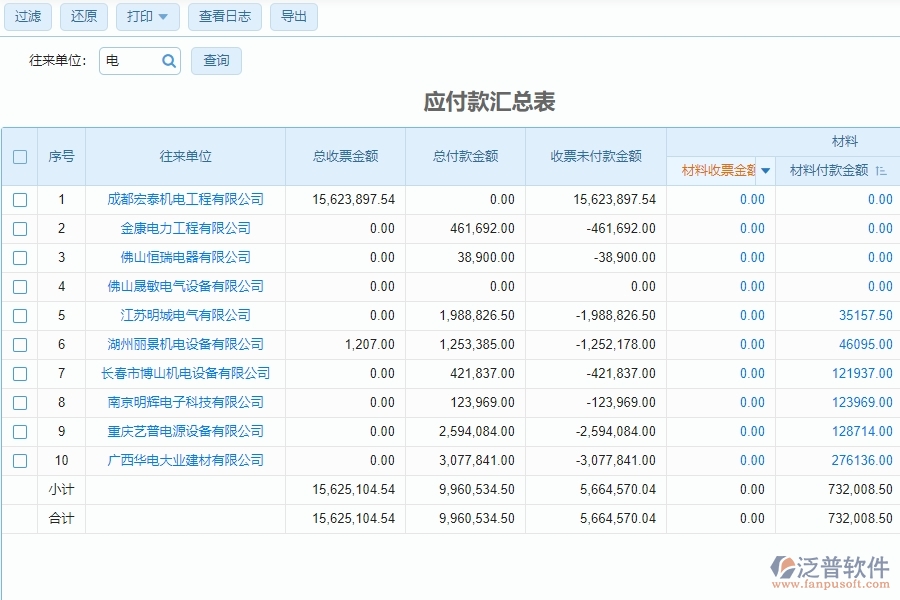Open the 打印 print dropdown menu
Image resolution: width=900 pixels, height=600 pixels.
coord(147,16)
